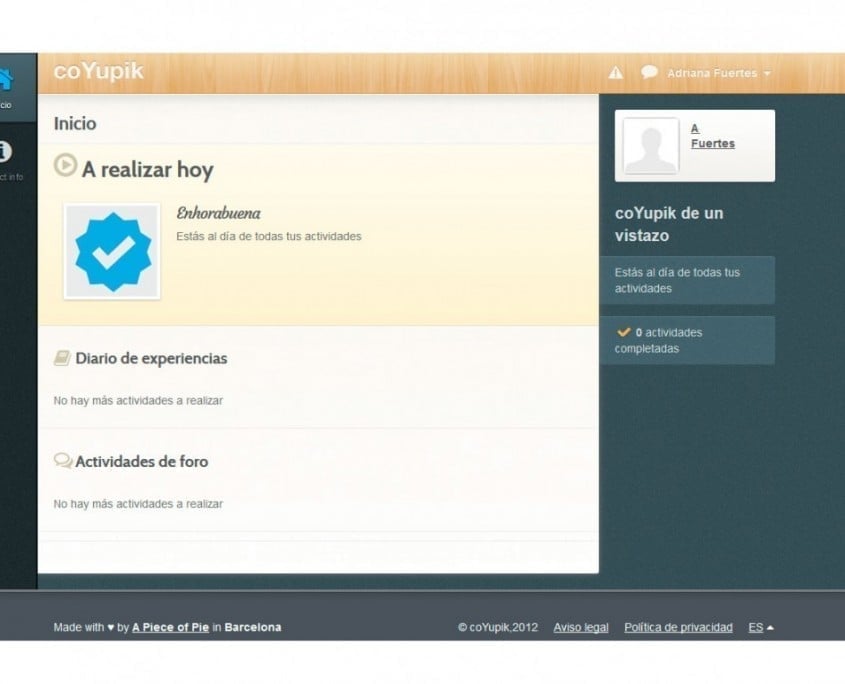Click the text under Actividades de foro
The height and width of the screenshot is (684, 845).
click(x=138, y=504)
